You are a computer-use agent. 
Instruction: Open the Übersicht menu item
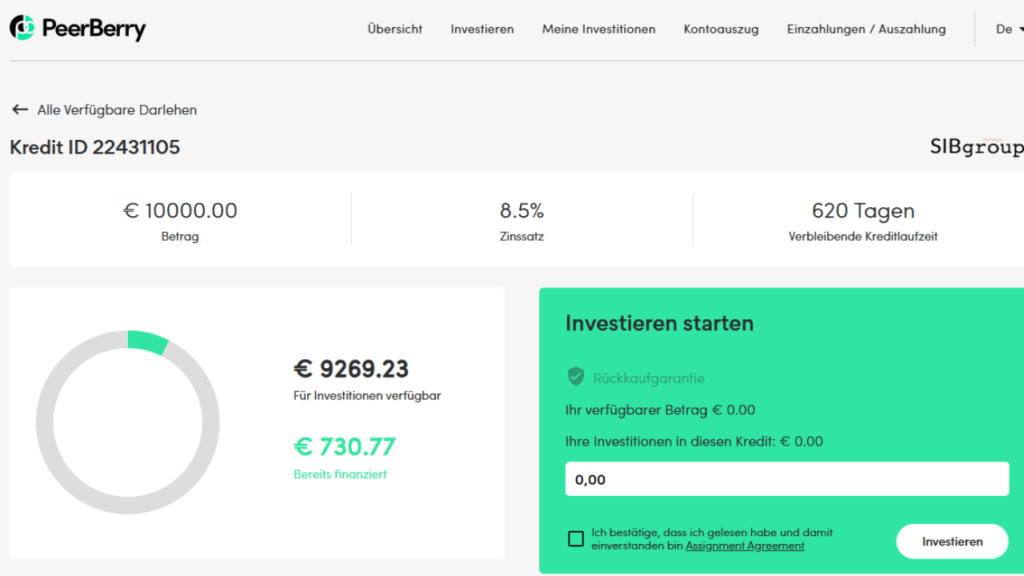[395, 29]
